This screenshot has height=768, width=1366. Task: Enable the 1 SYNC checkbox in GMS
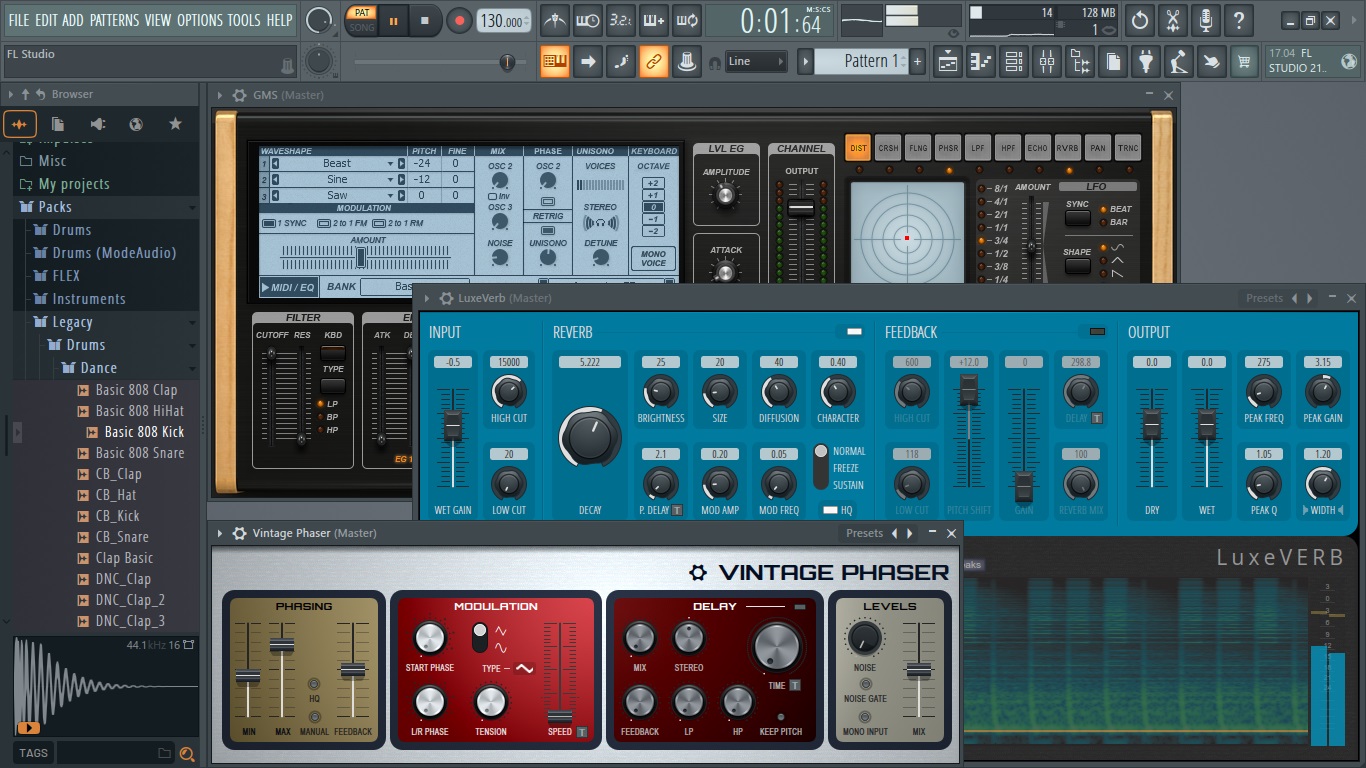coord(268,223)
